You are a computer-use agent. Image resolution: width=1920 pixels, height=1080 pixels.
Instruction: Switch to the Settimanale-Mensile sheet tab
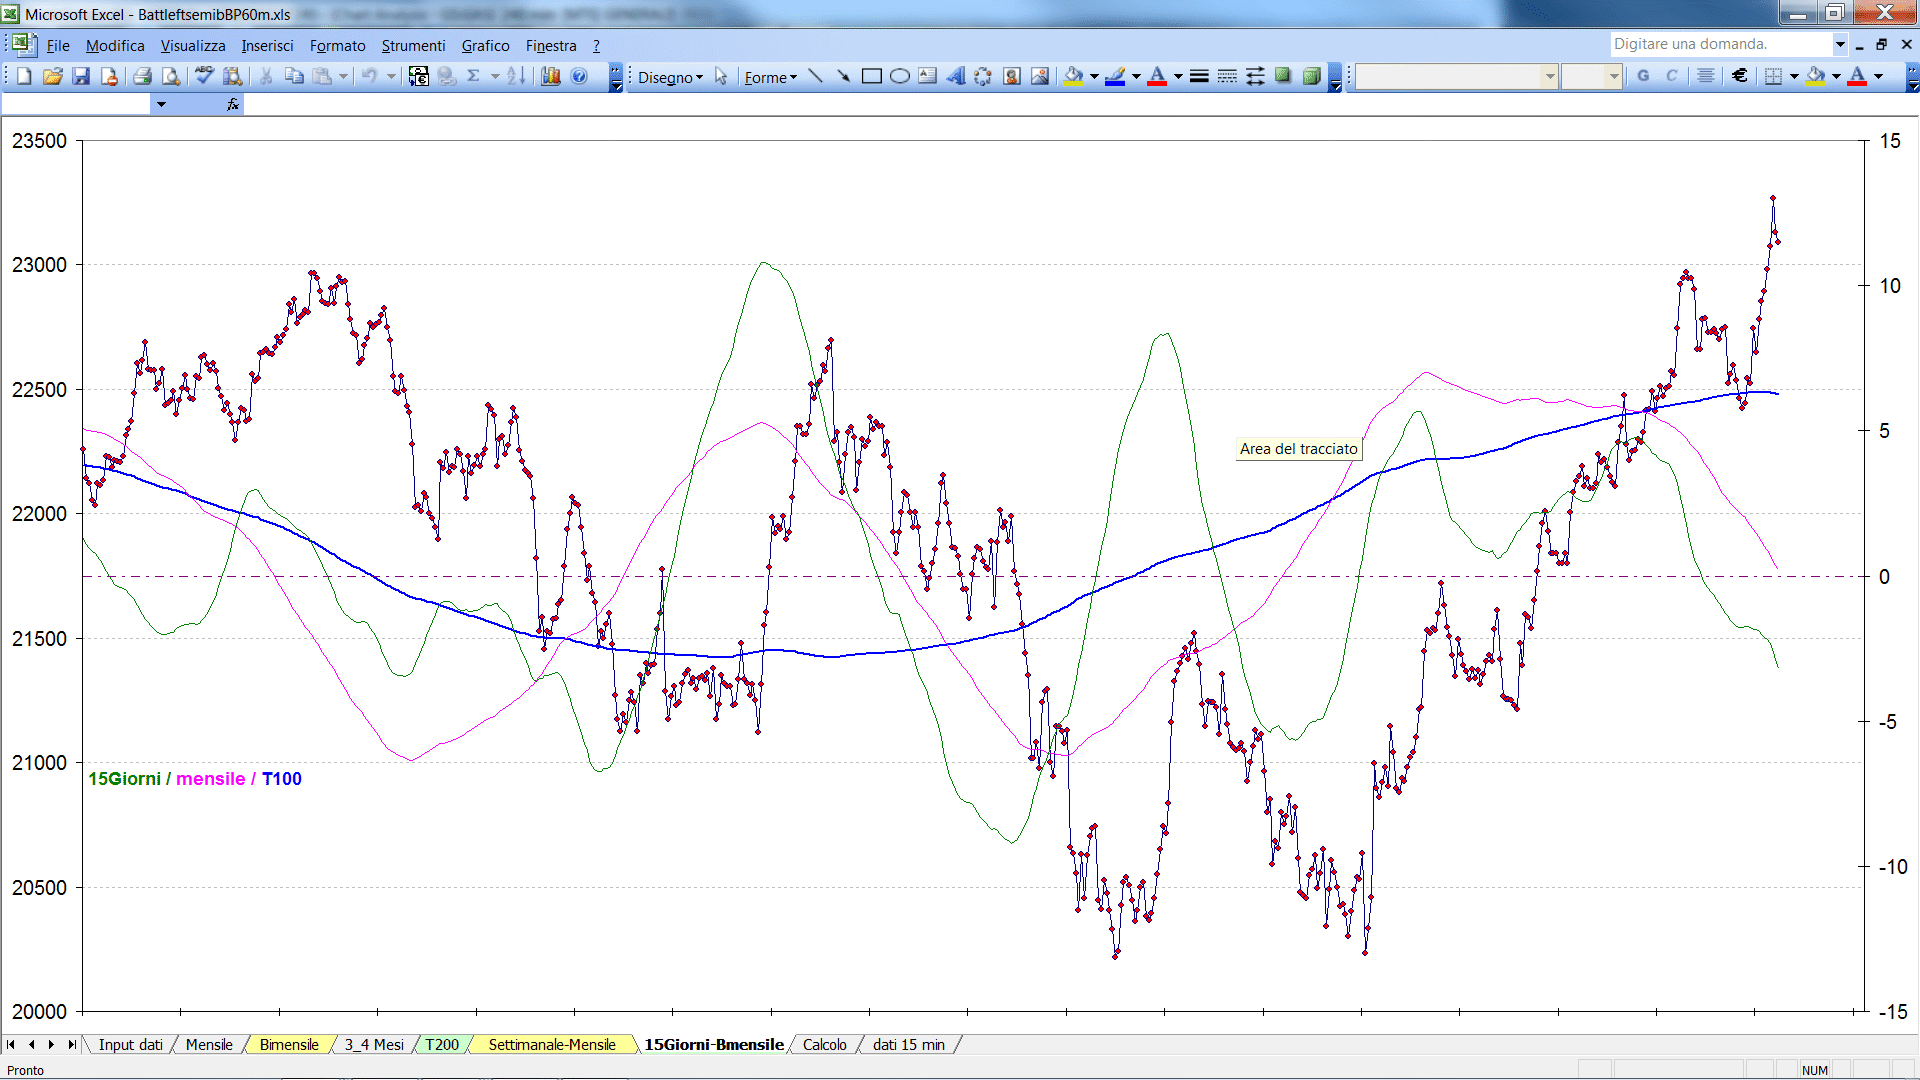pos(552,1045)
